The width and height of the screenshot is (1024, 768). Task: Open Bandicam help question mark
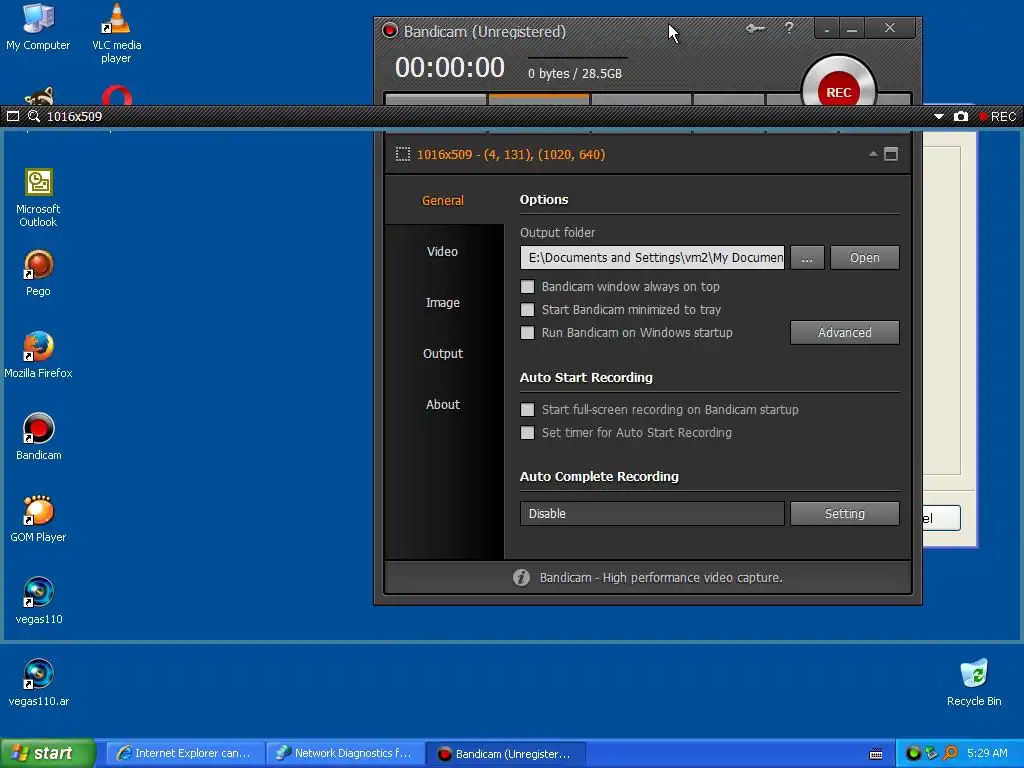[x=789, y=28]
